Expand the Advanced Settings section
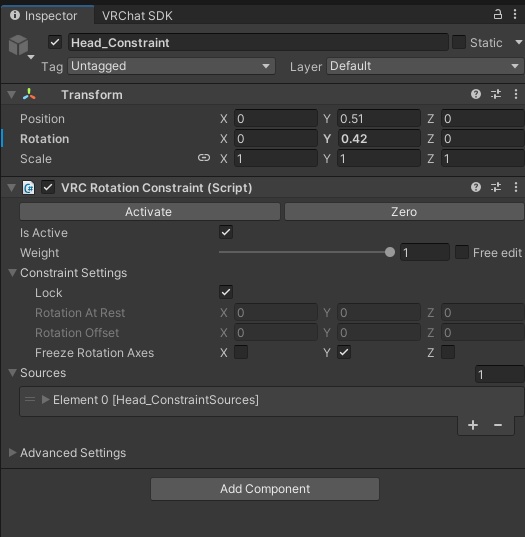The width and height of the screenshot is (525, 537). click(x=12, y=452)
